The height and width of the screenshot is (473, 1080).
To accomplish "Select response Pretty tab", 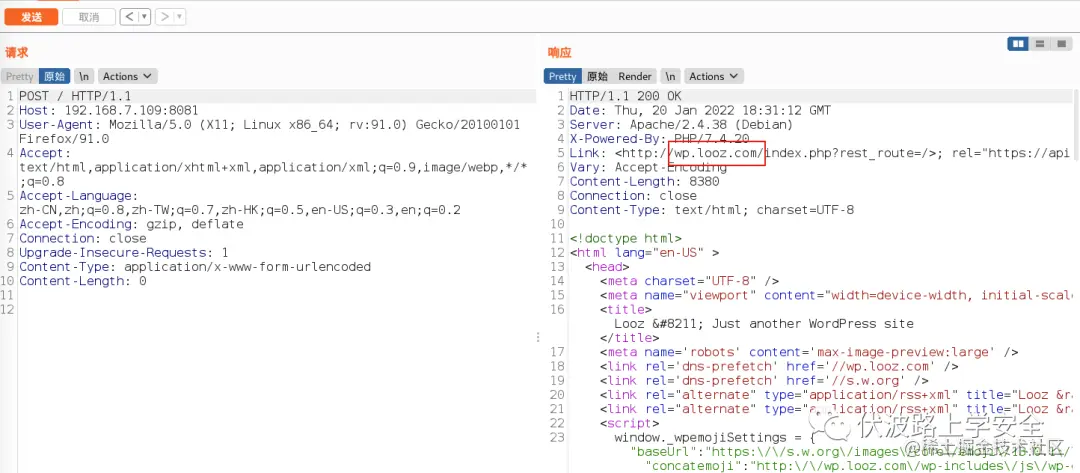I will tap(563, 76).
